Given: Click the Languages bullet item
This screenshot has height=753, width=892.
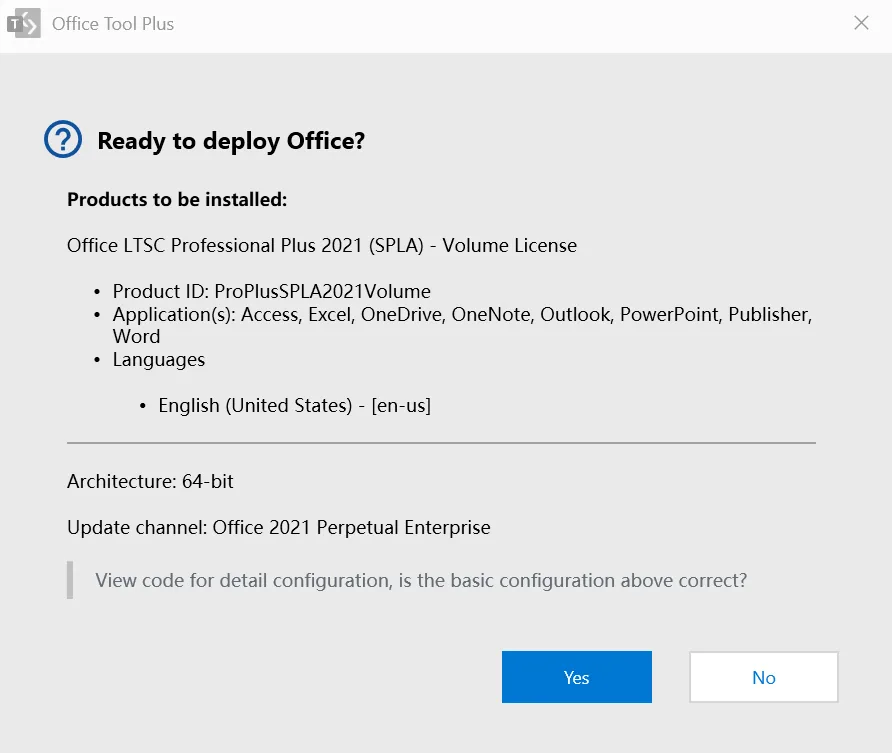Looking at the screenshot, I should (158, 360).
